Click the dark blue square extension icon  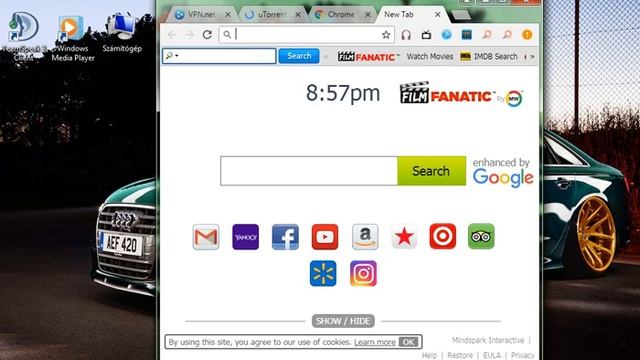467,35
